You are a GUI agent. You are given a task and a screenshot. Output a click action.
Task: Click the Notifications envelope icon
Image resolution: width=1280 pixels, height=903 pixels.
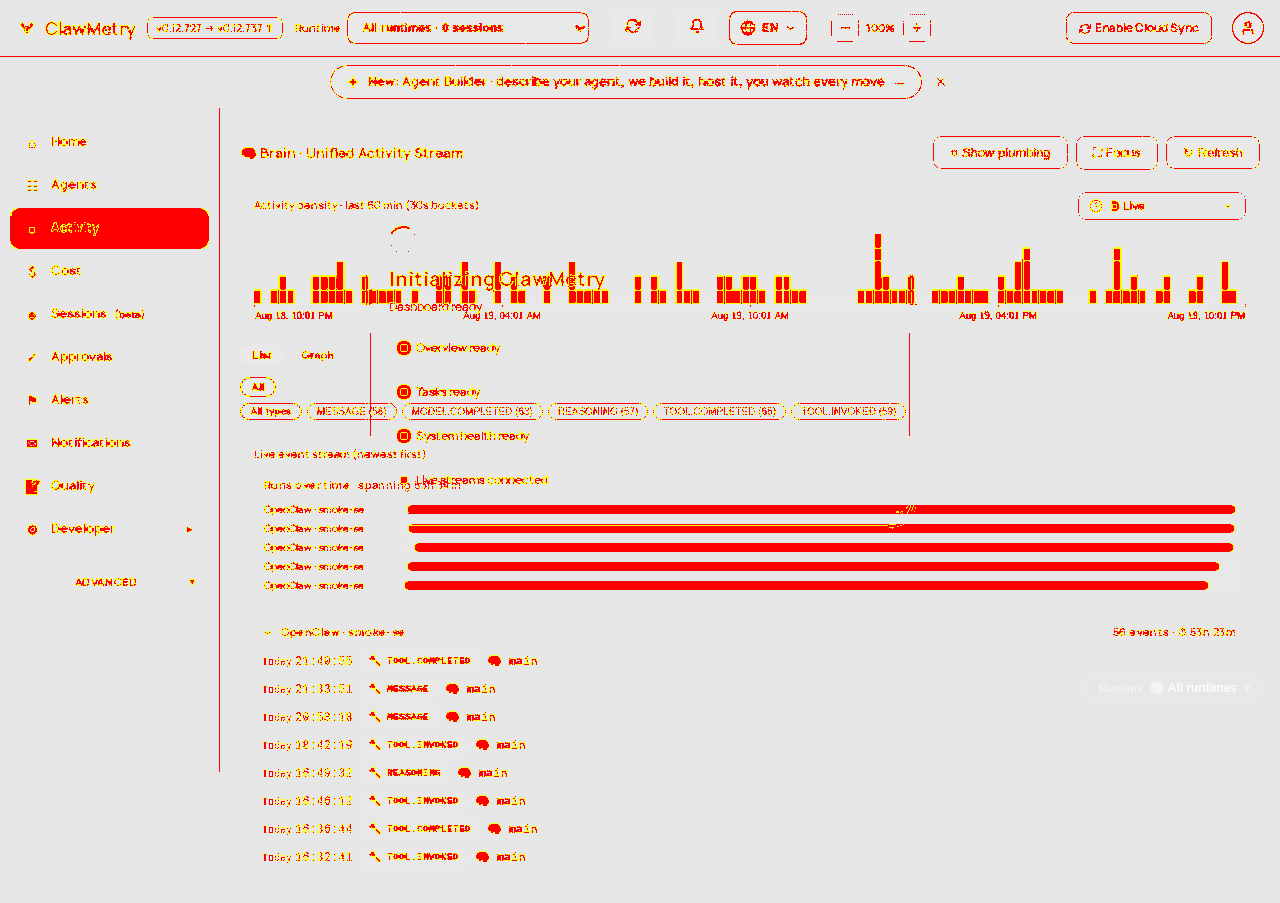[x=32, y=444]
